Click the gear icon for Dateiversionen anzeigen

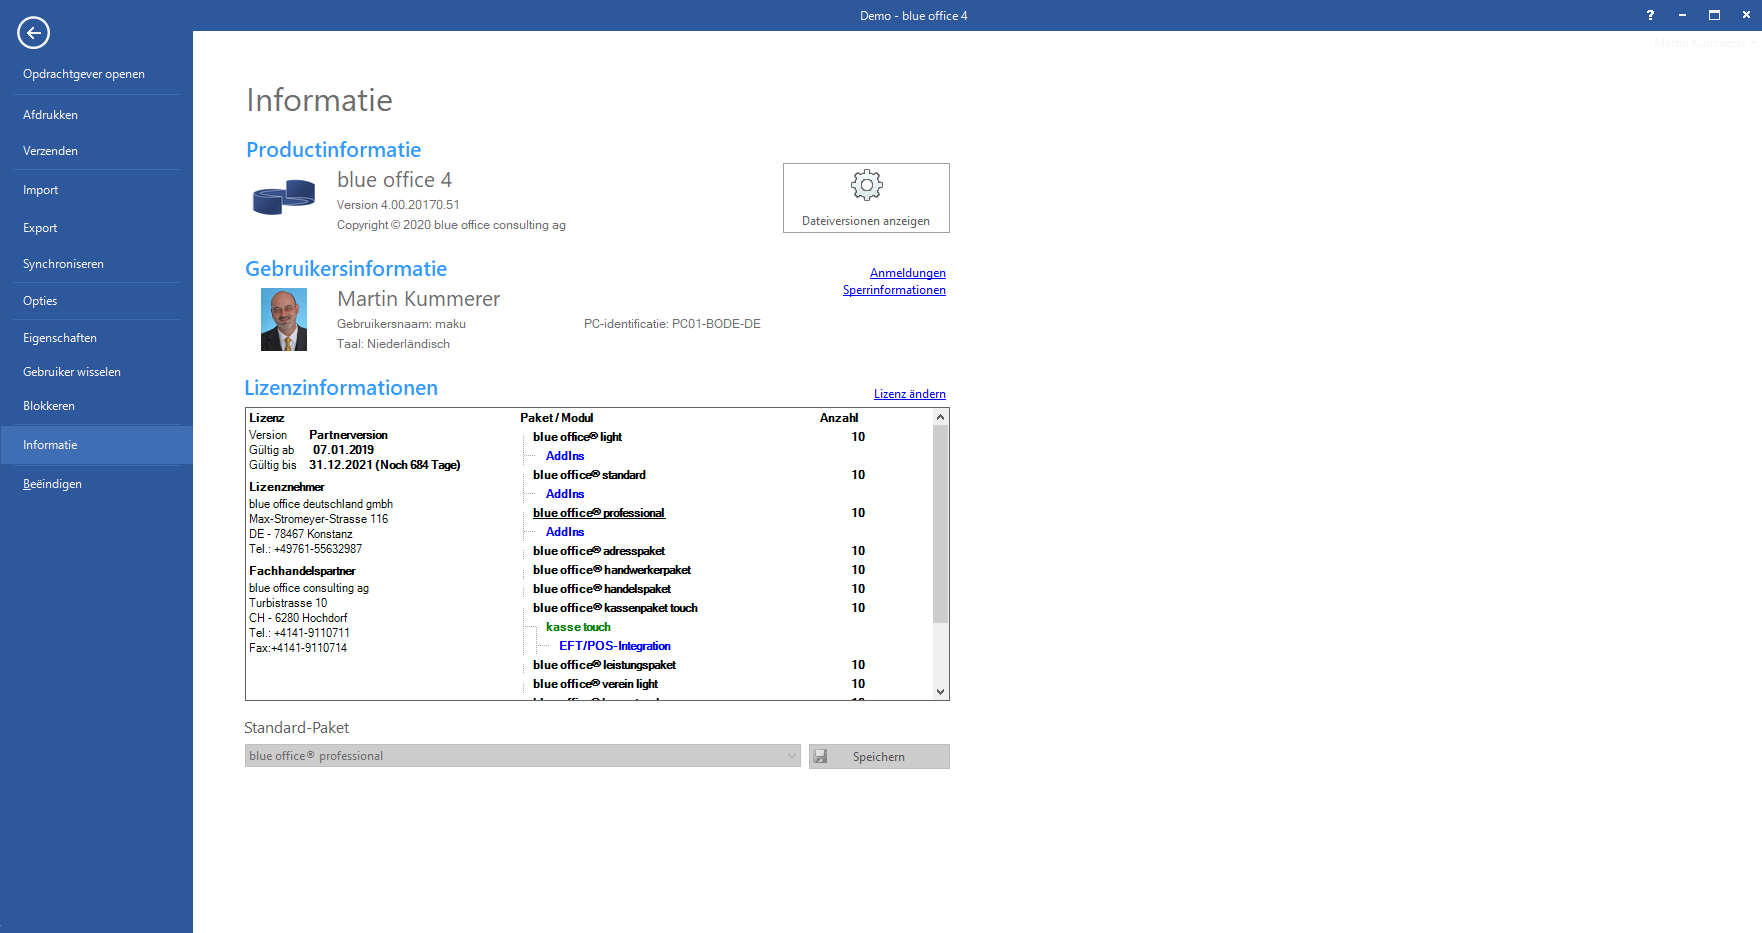coord(866,185)
